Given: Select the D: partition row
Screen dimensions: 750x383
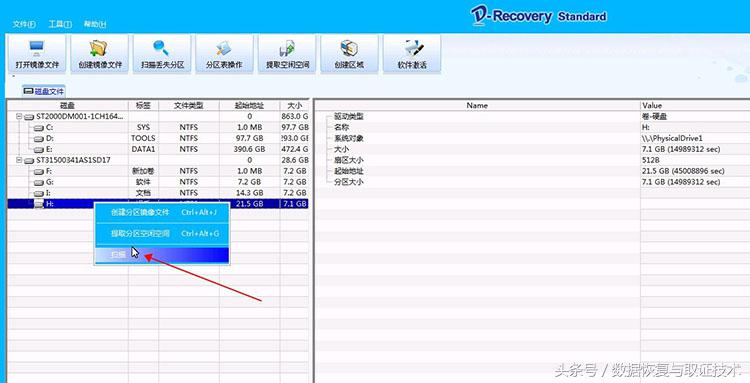Looking at the screenshot, I should pos(158,139).
